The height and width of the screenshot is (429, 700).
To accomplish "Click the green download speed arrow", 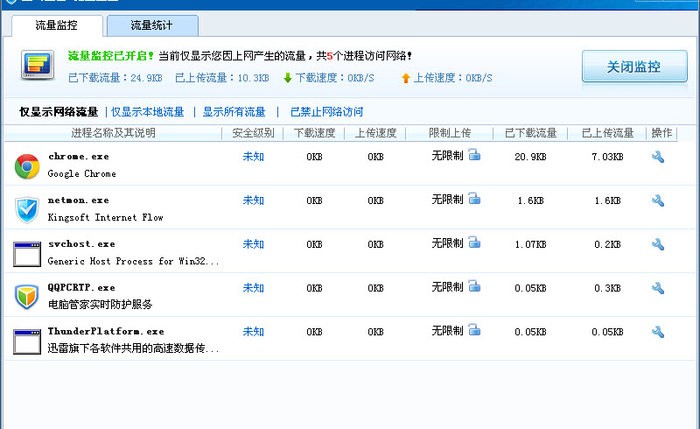I will [x=288, y=78].
